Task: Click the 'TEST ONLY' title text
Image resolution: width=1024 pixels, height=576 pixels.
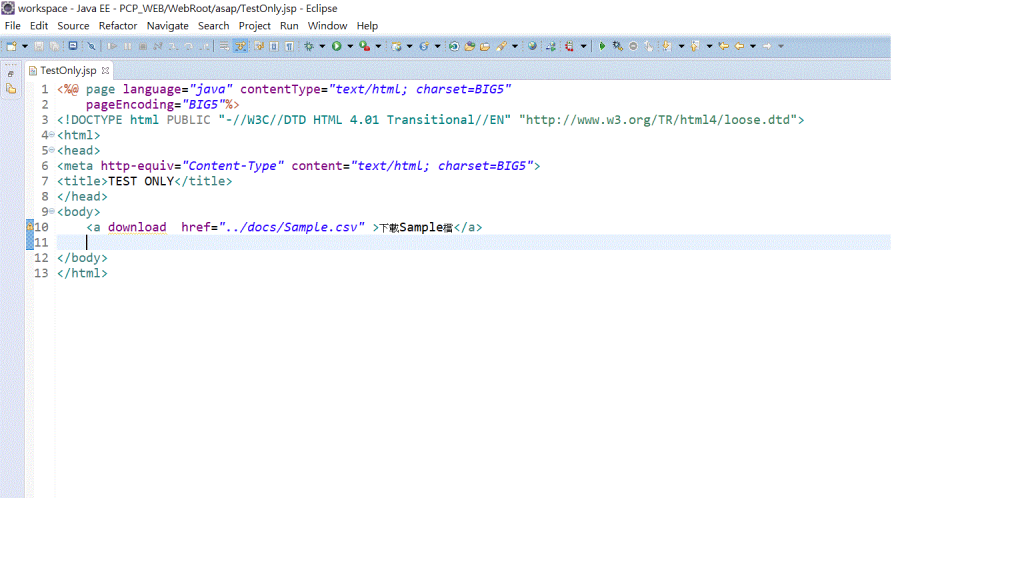Action: (x=141, y=181)
